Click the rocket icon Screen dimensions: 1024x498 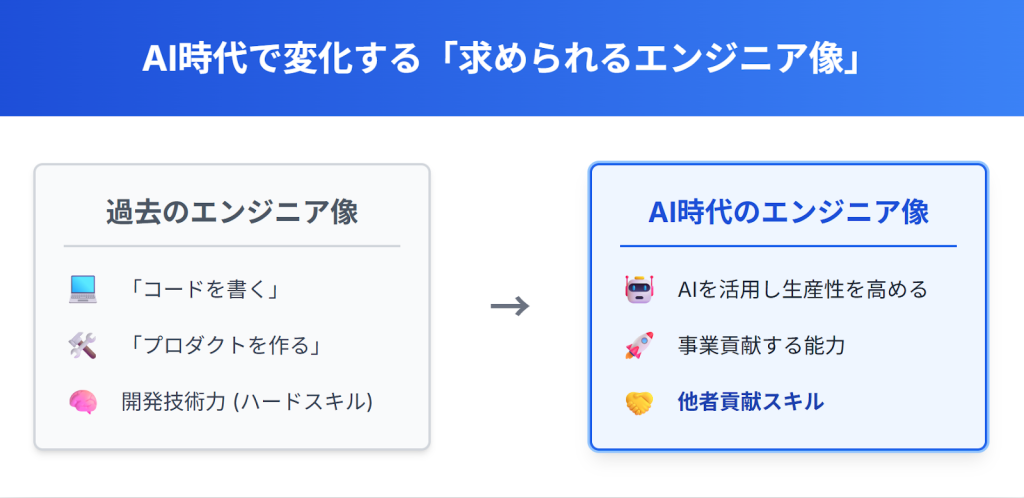(x=638, y=346)
